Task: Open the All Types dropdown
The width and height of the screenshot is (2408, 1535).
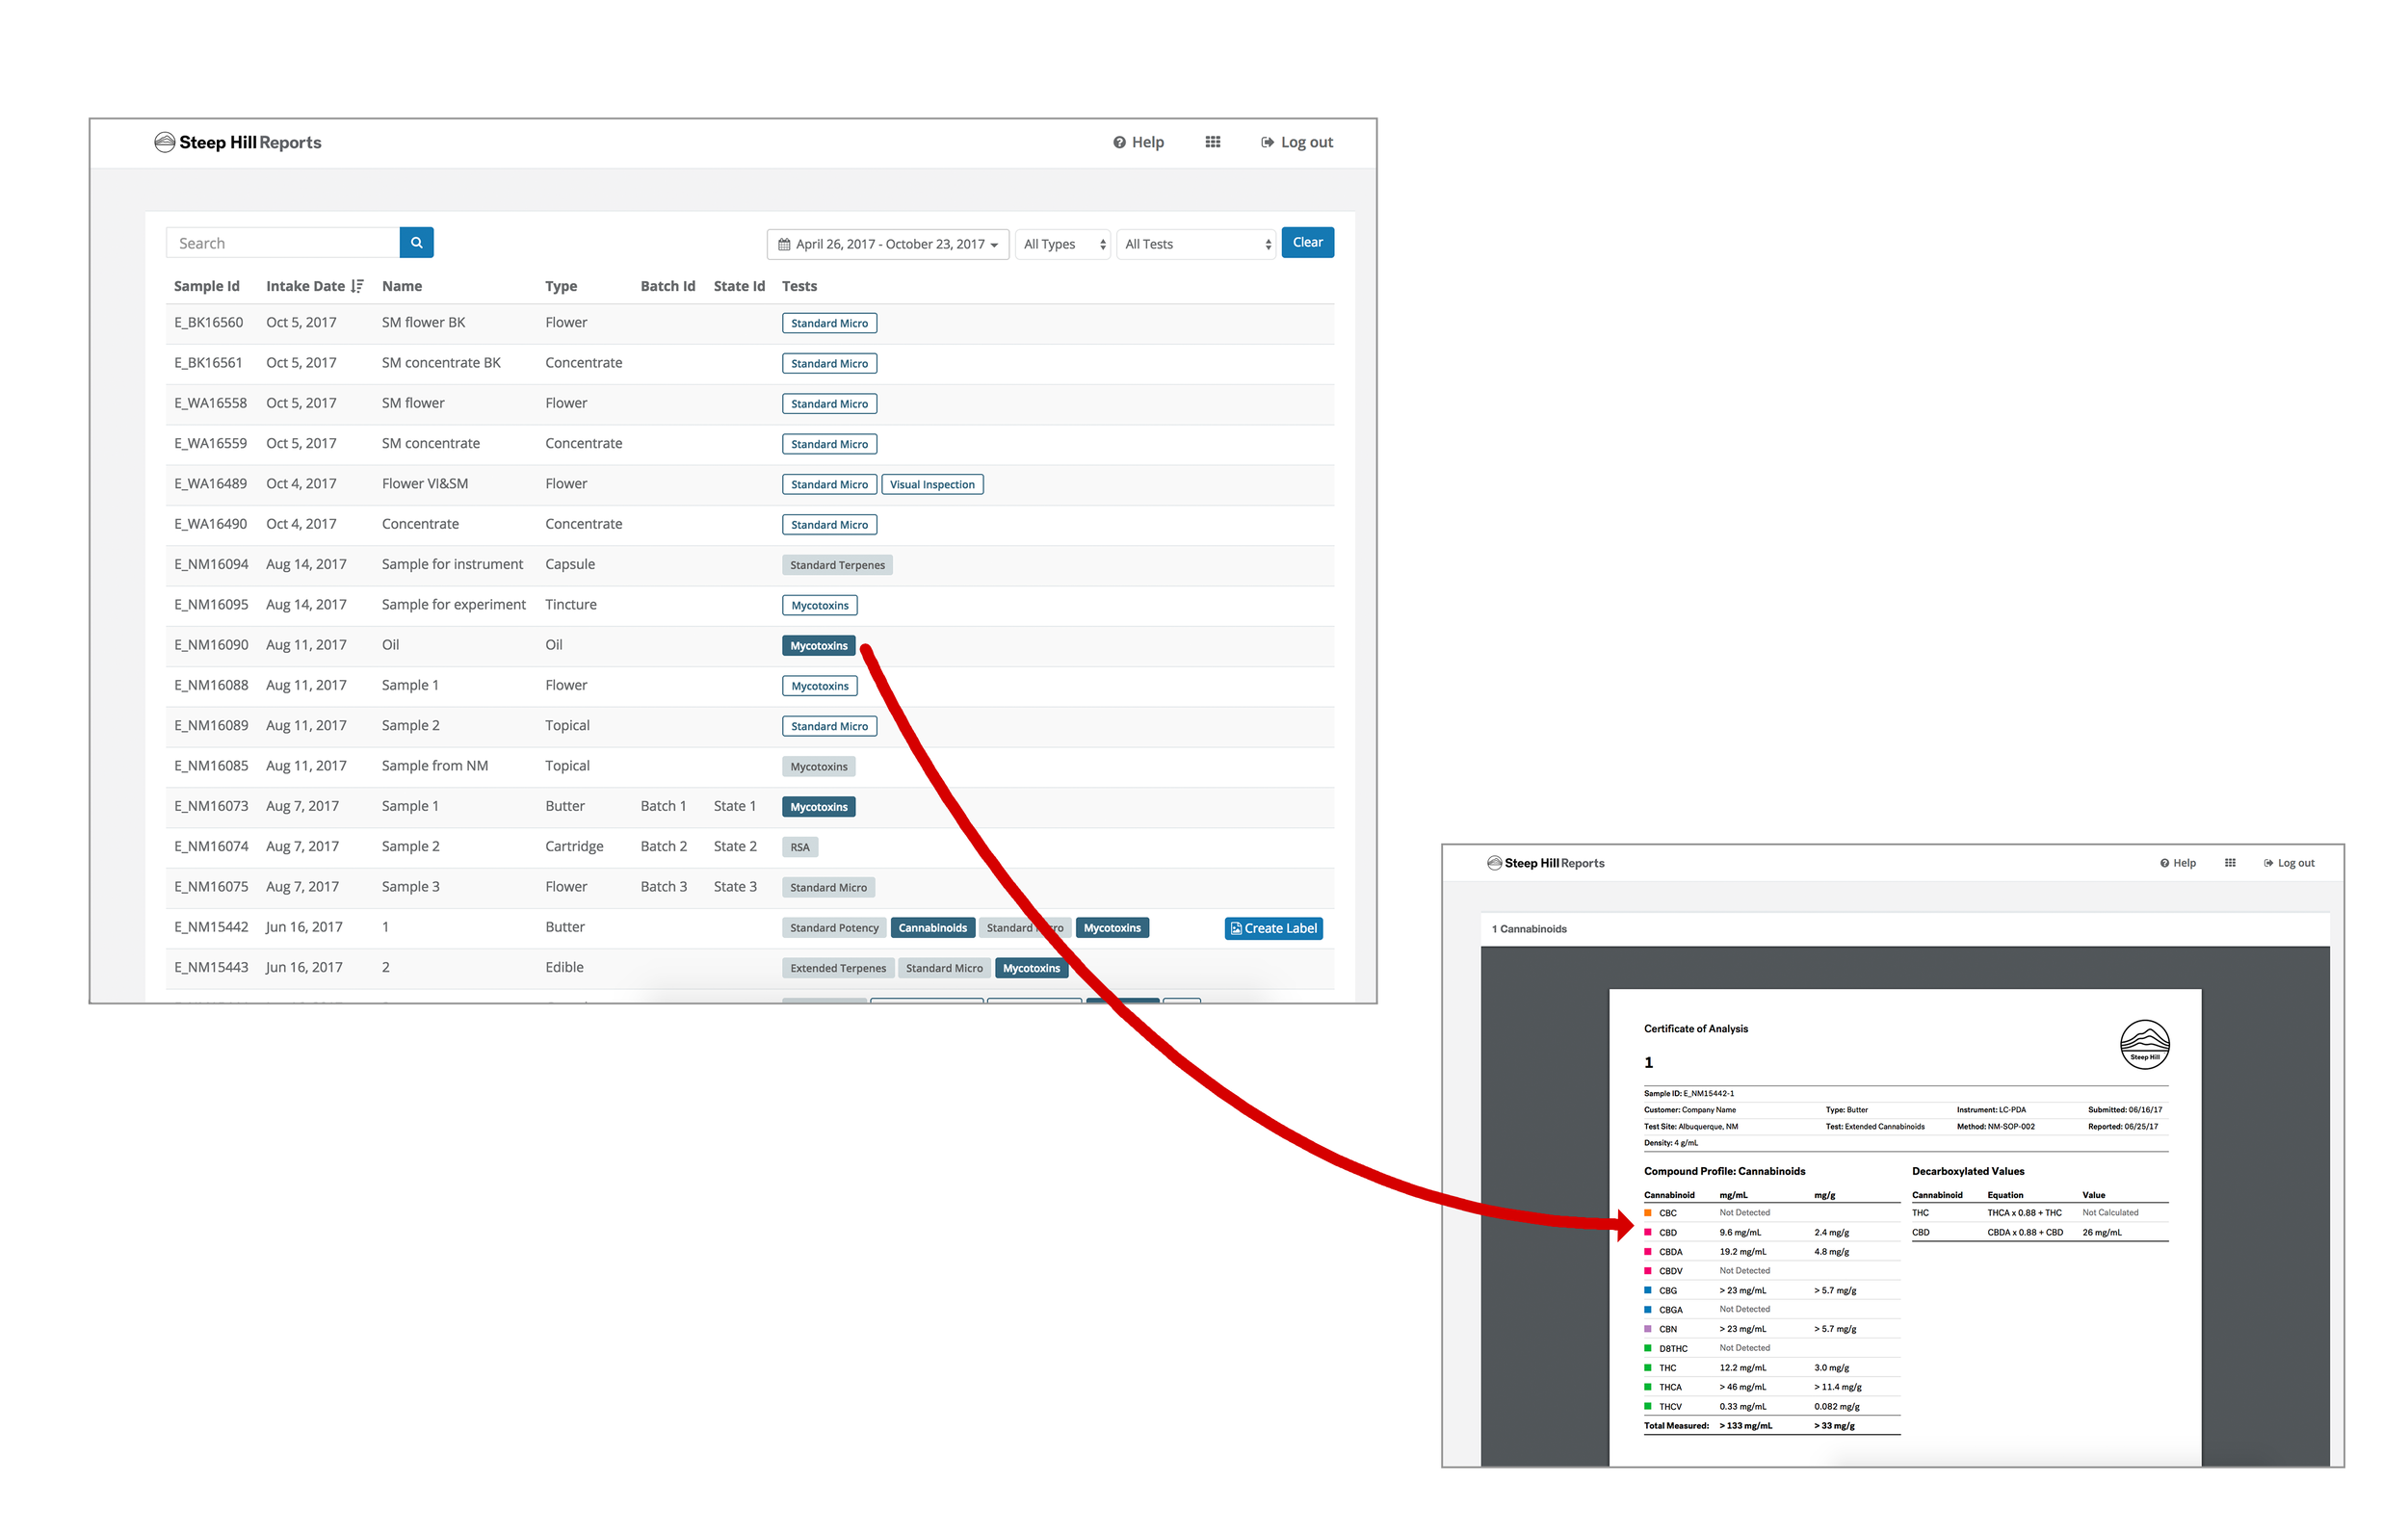Action: (1063, 244)
